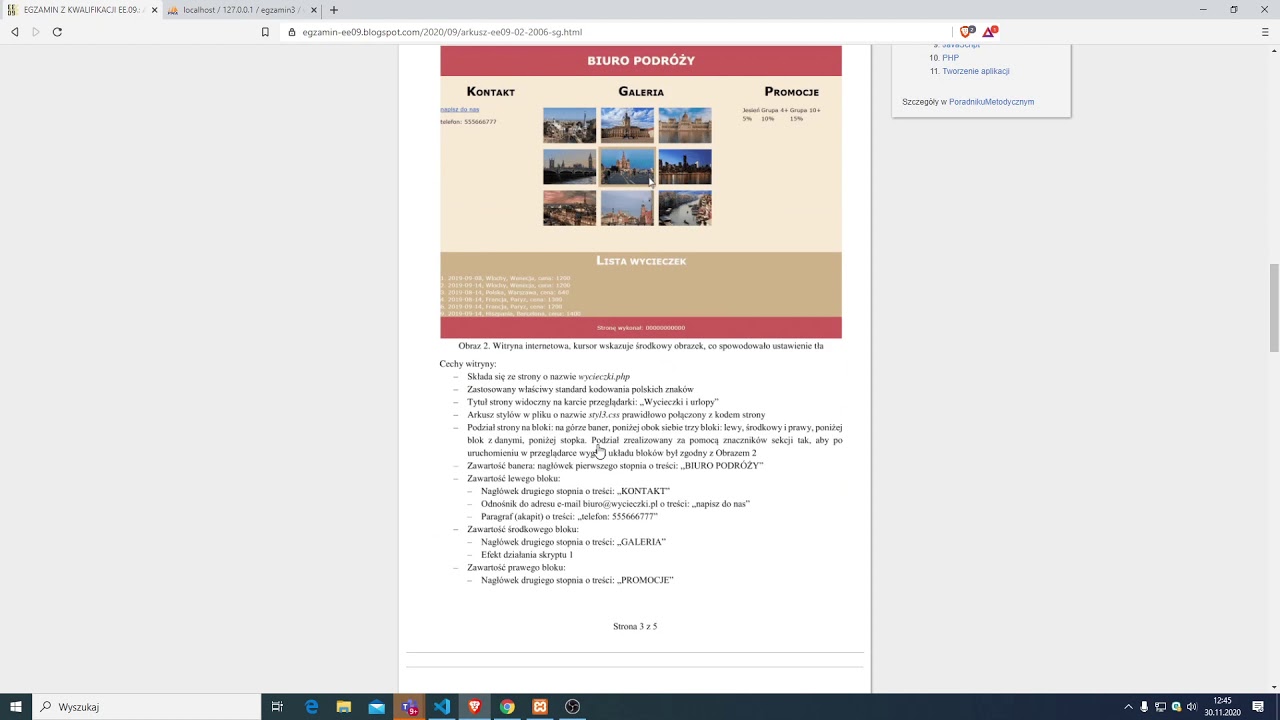The image size is (1280, 720).
Task: Click the Brave browser taskbar icon
Action: (x=474, y=707)
